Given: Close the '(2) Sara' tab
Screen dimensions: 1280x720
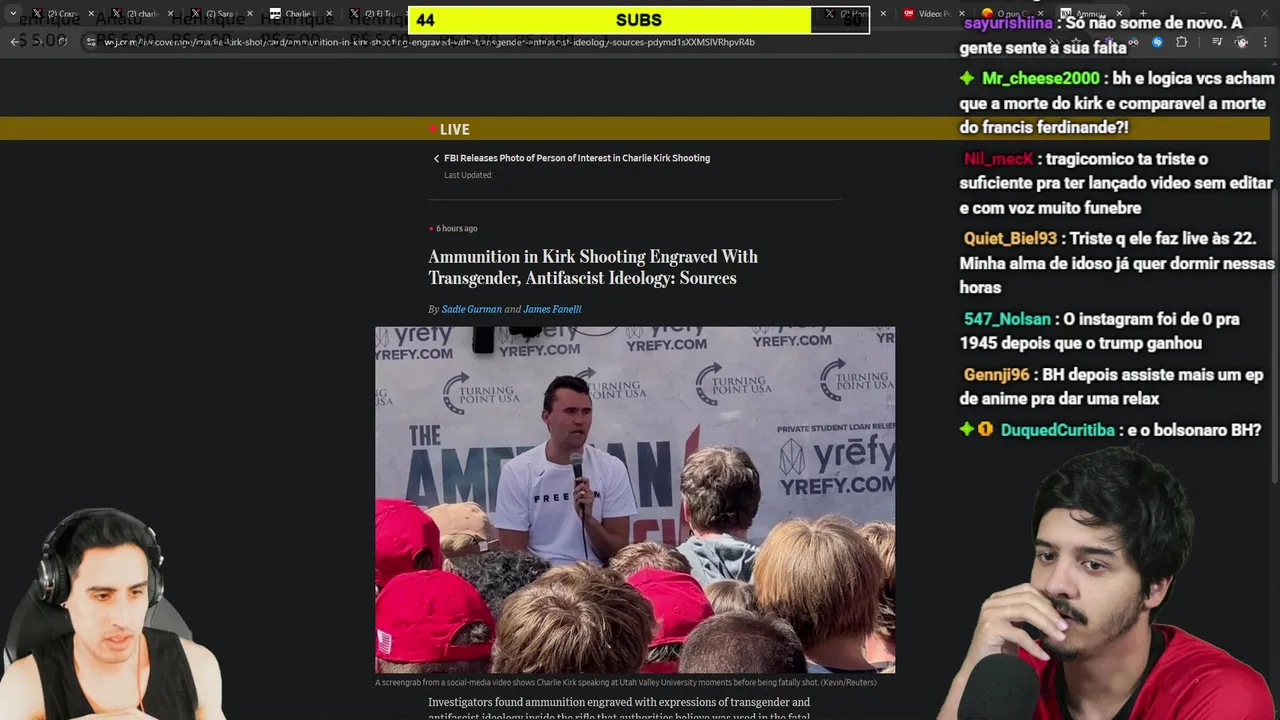Looking at the screenshot, I should [x=250, y=14].
